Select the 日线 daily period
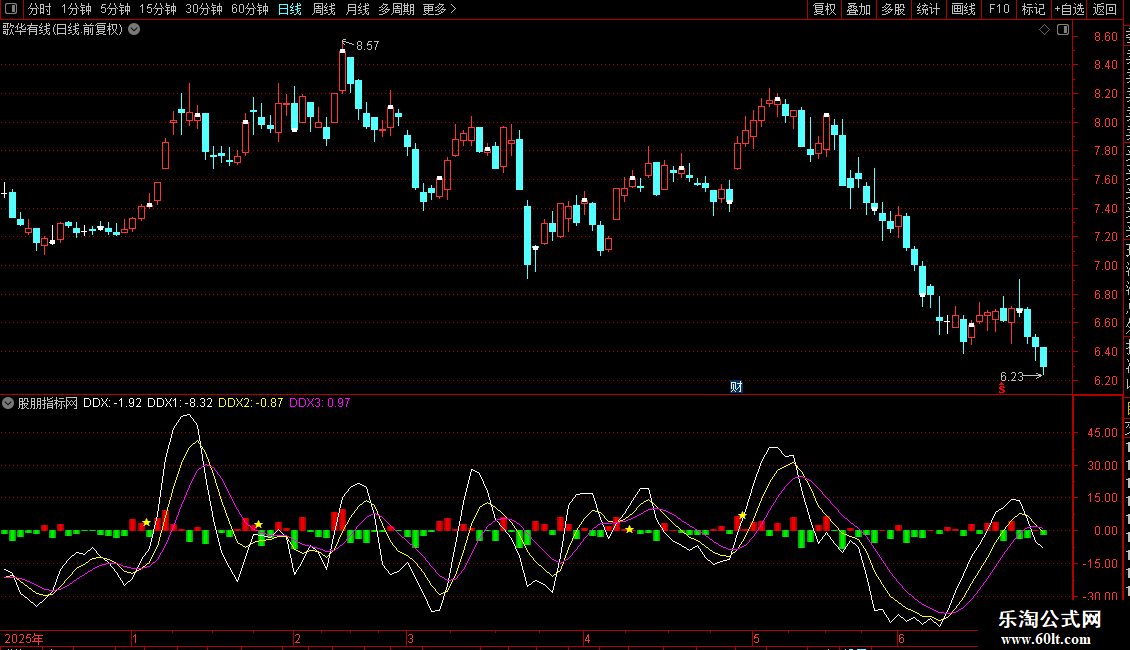 point(290,9)
